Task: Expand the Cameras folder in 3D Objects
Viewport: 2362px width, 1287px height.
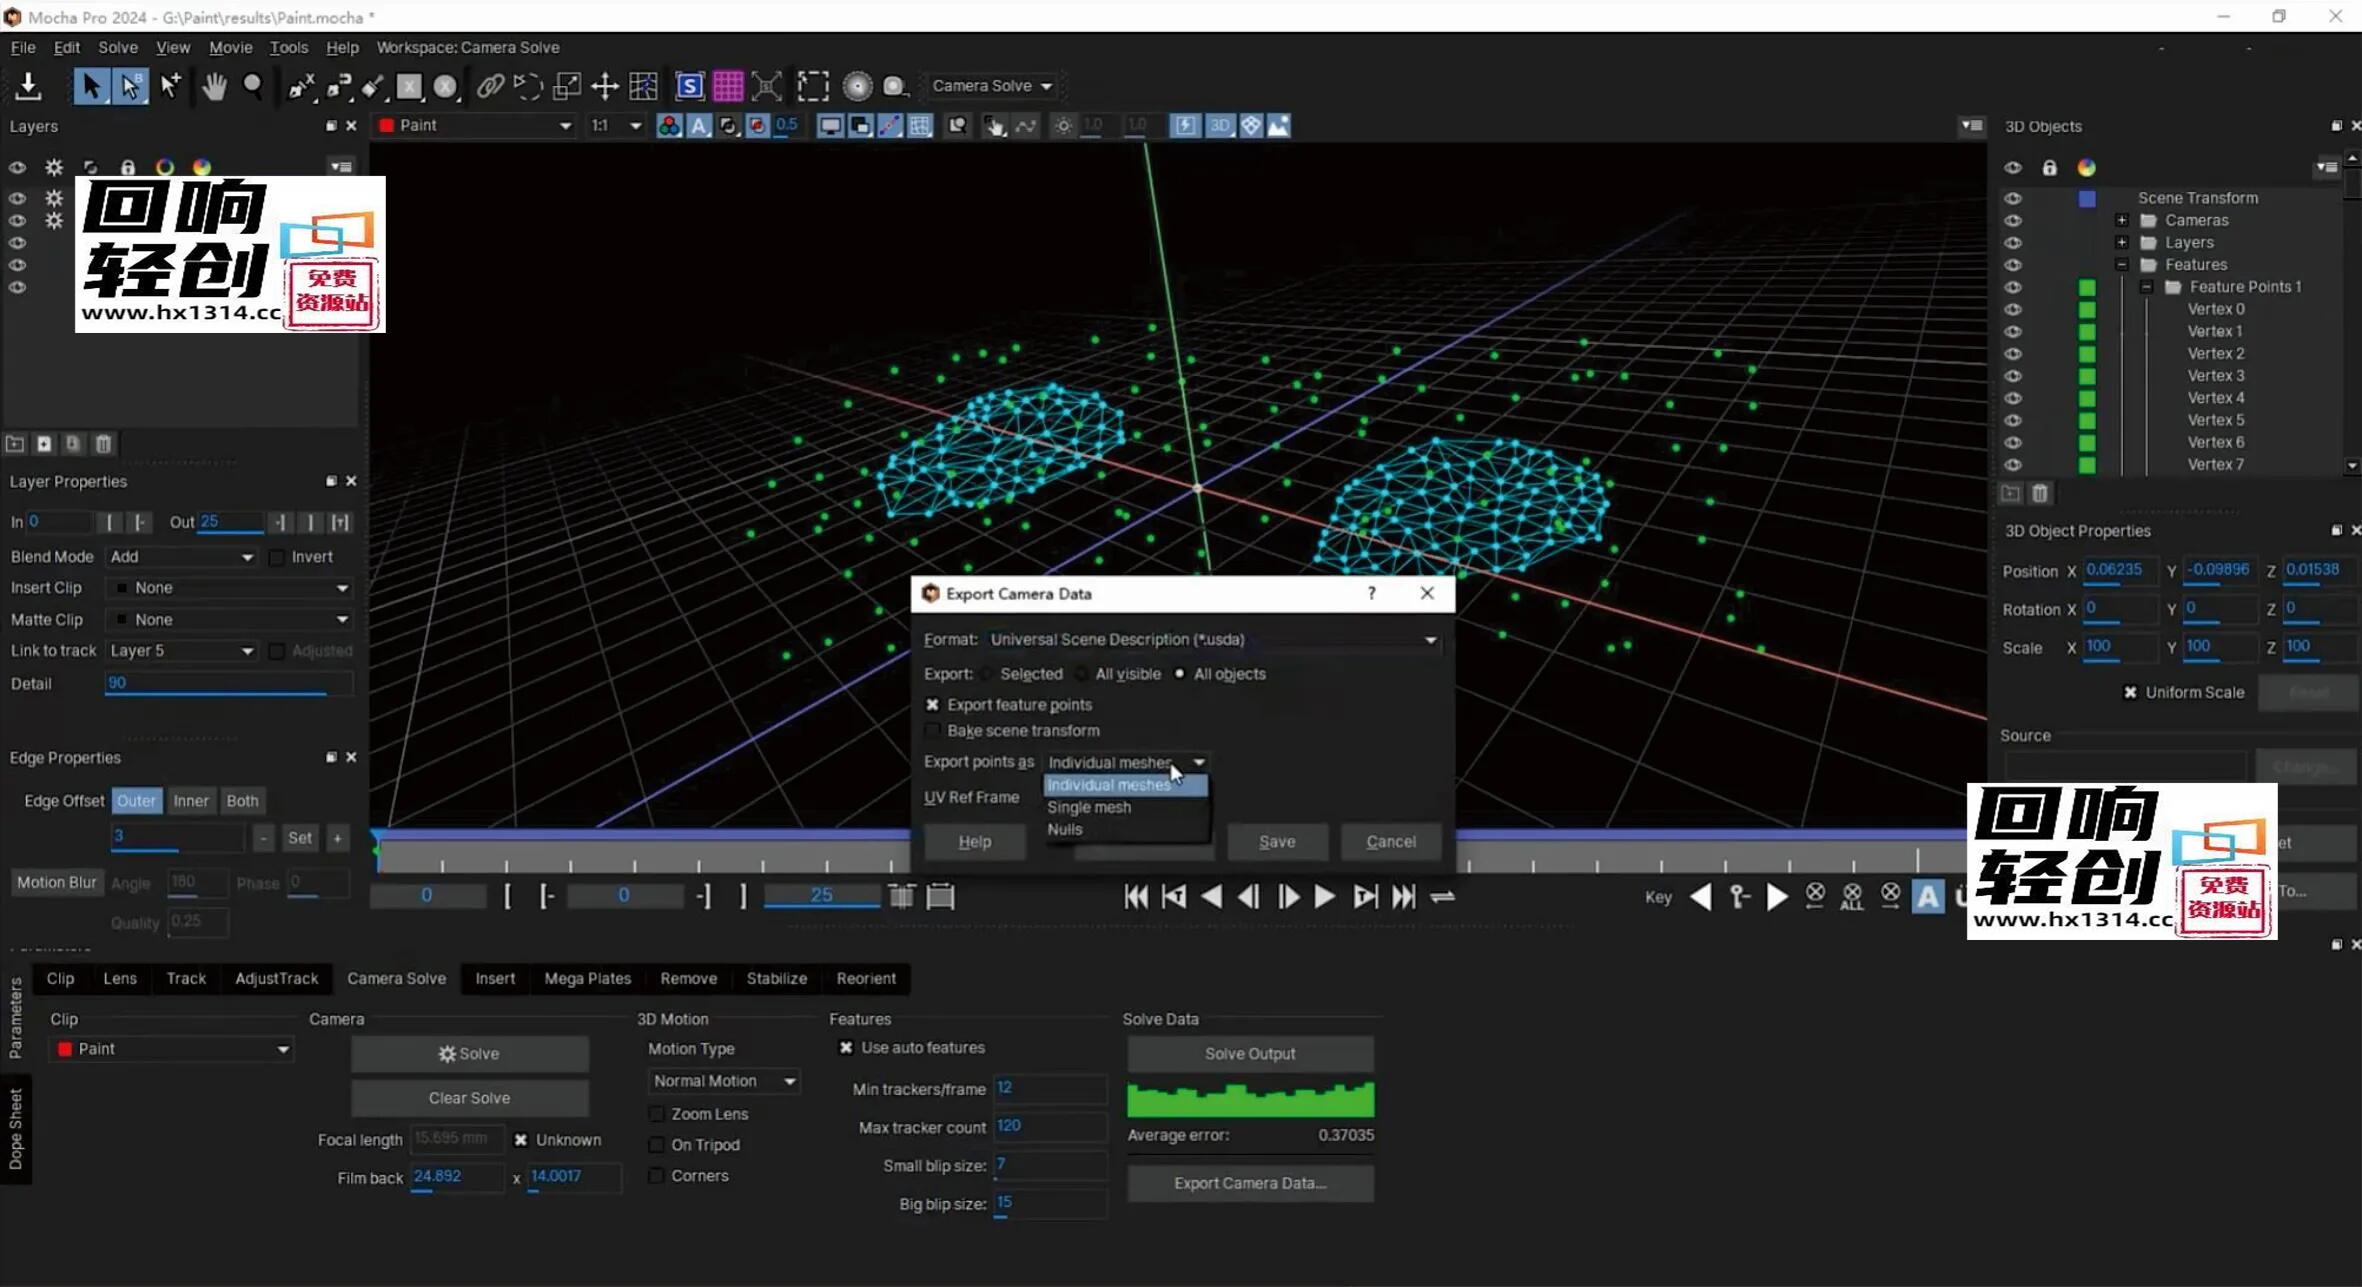Action: [x=2121, y=221]
